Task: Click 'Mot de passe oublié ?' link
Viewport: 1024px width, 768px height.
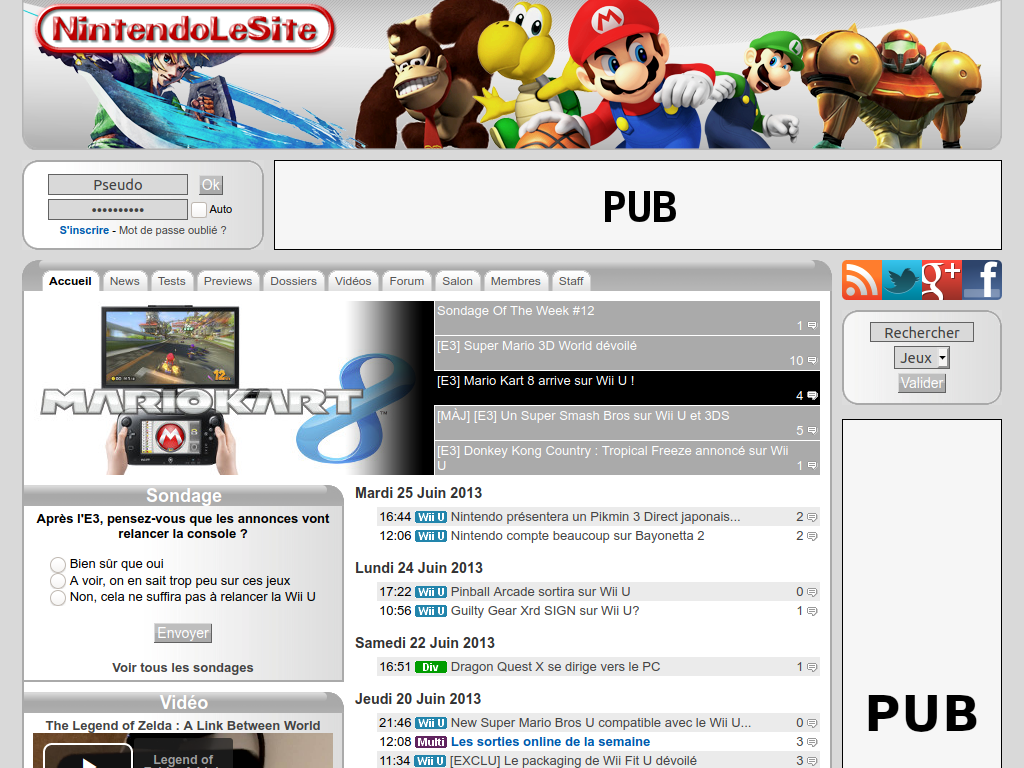Action: [172, 231]
